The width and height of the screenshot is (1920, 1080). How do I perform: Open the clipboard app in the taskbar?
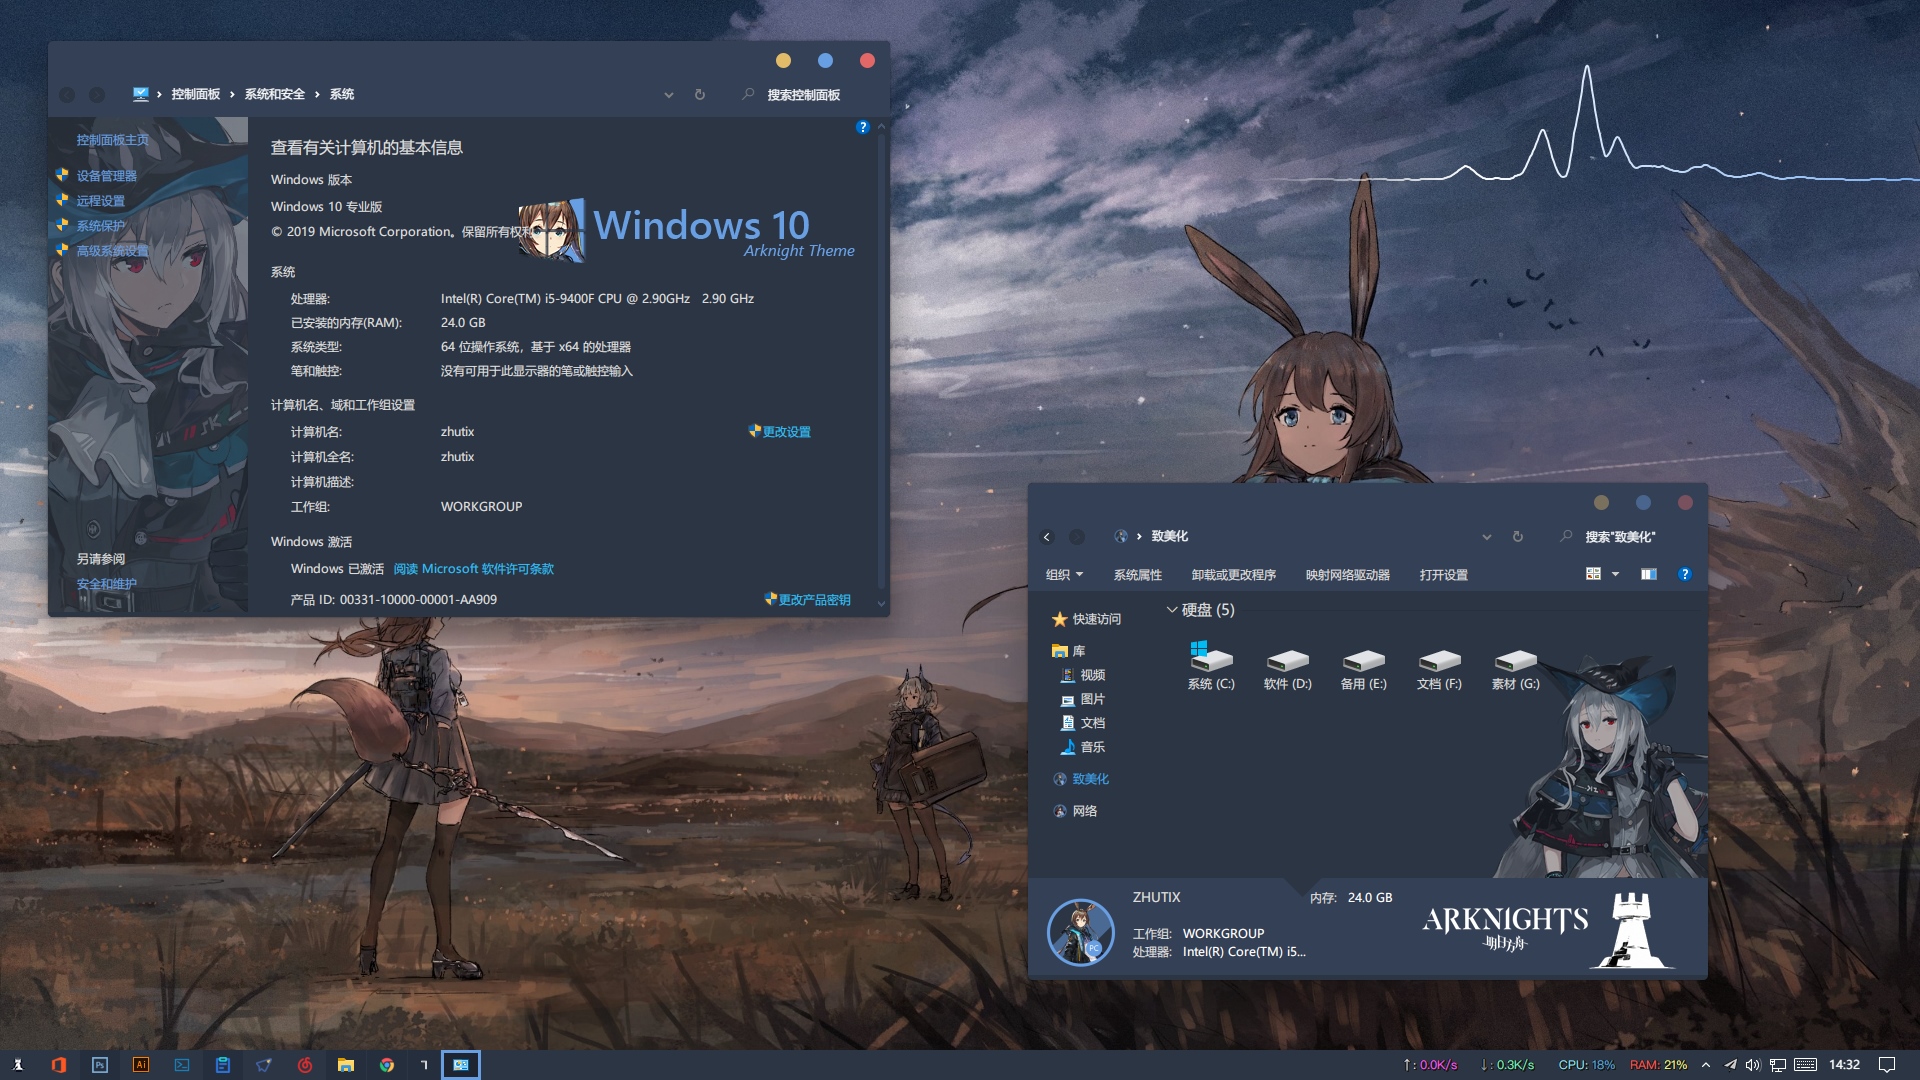pos(223,1065)
